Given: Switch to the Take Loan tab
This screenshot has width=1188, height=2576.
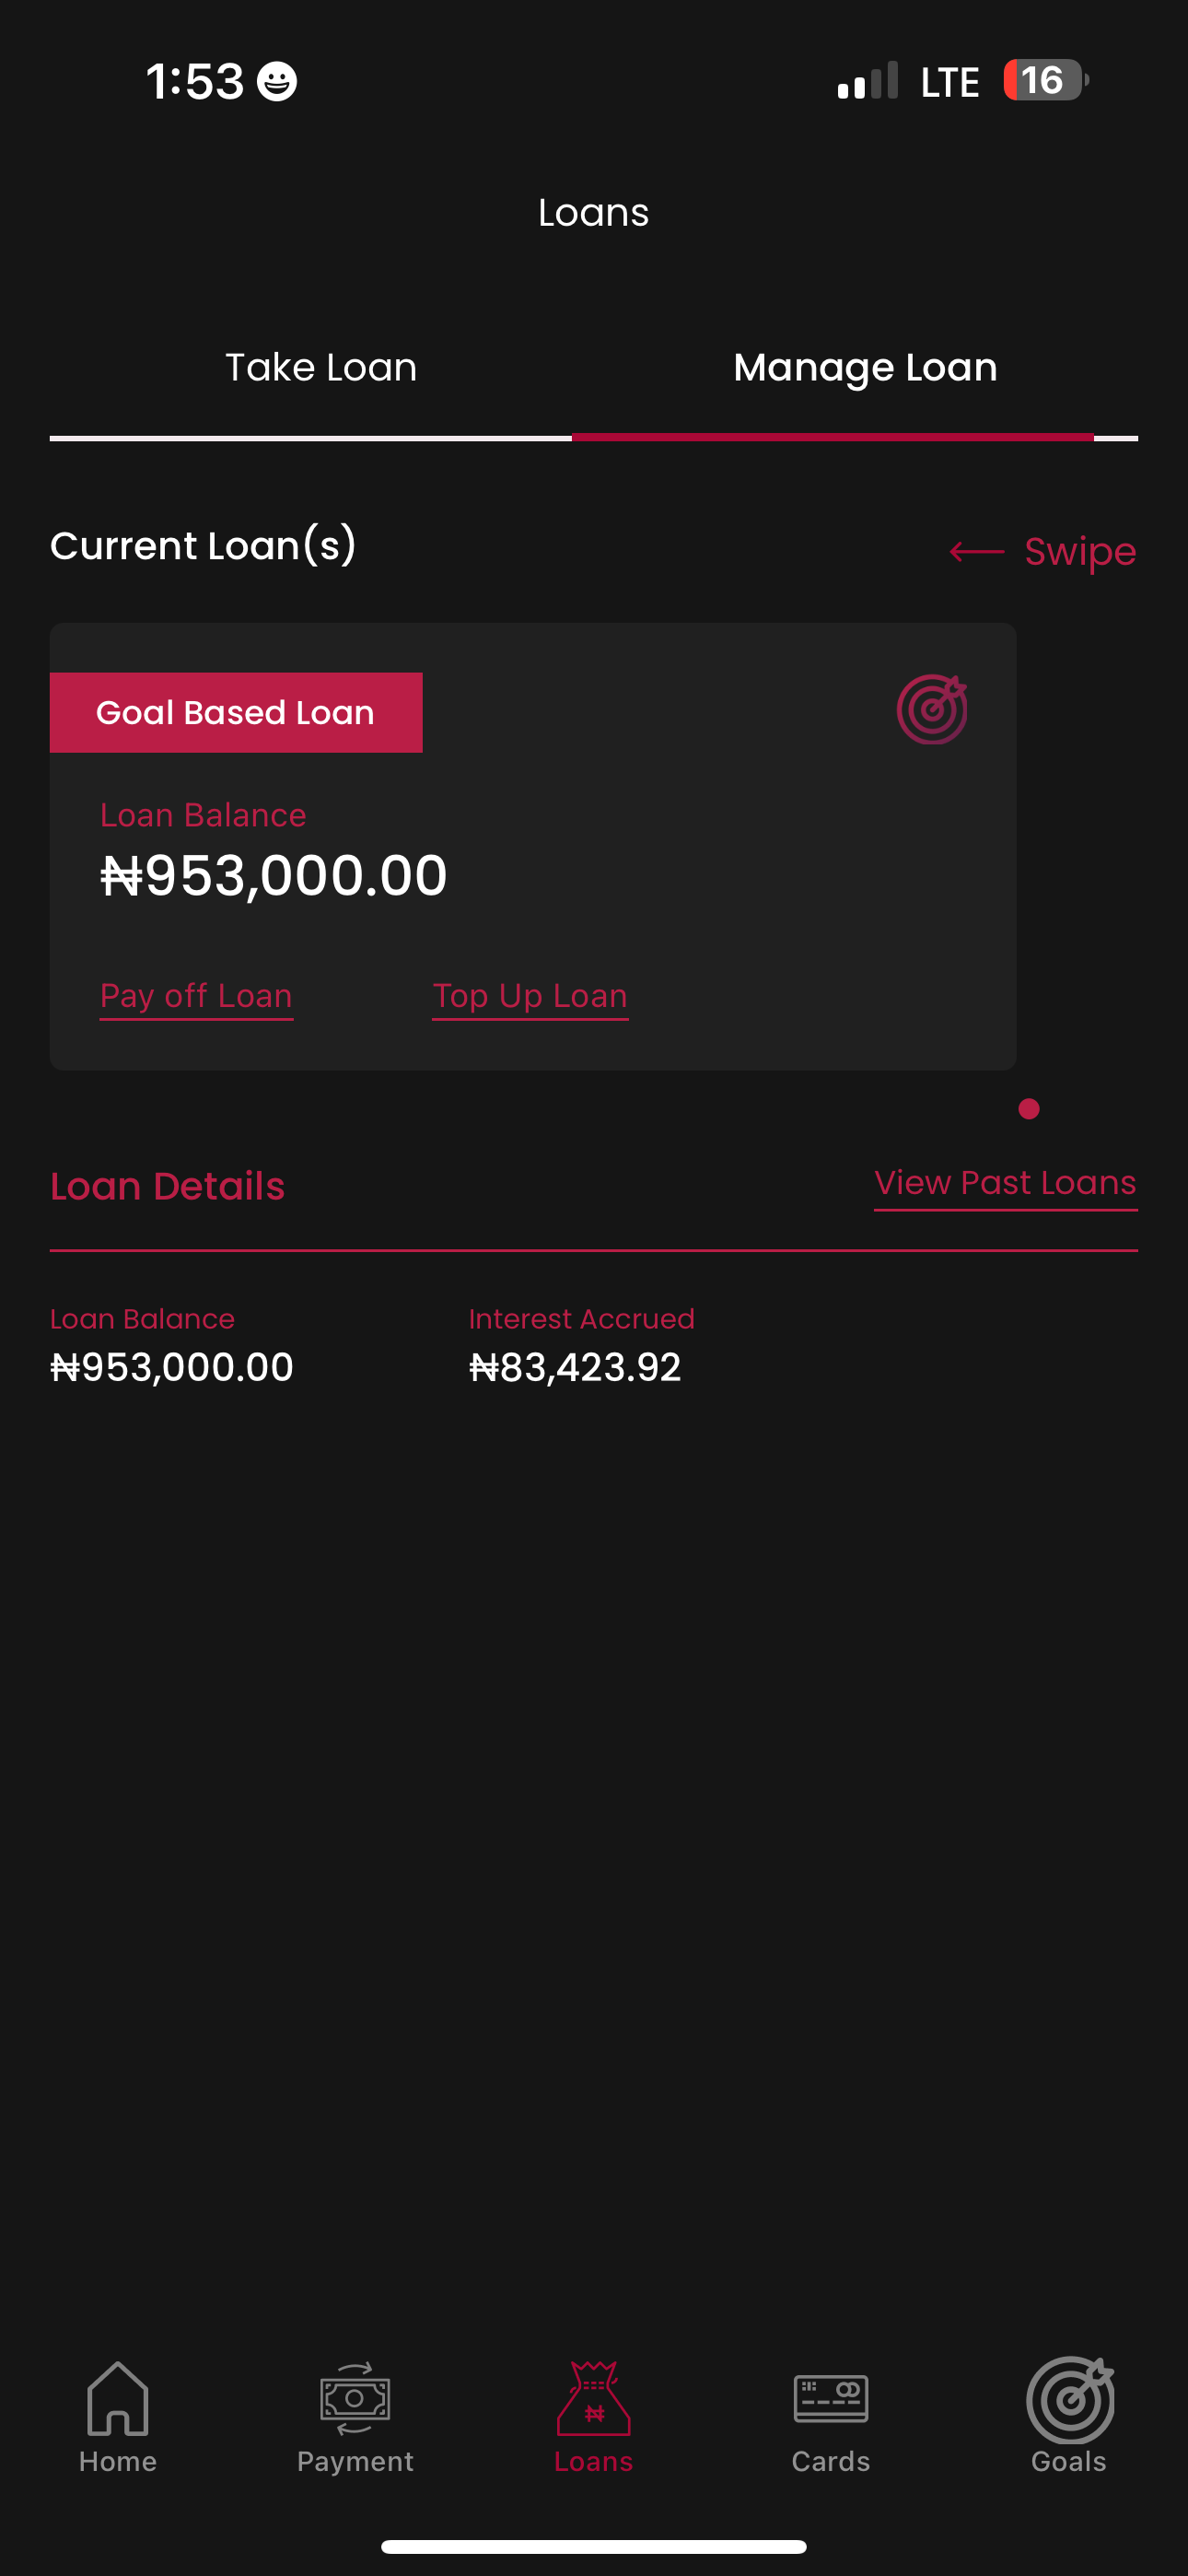Looking at the screenshot, I should [321, 368].
